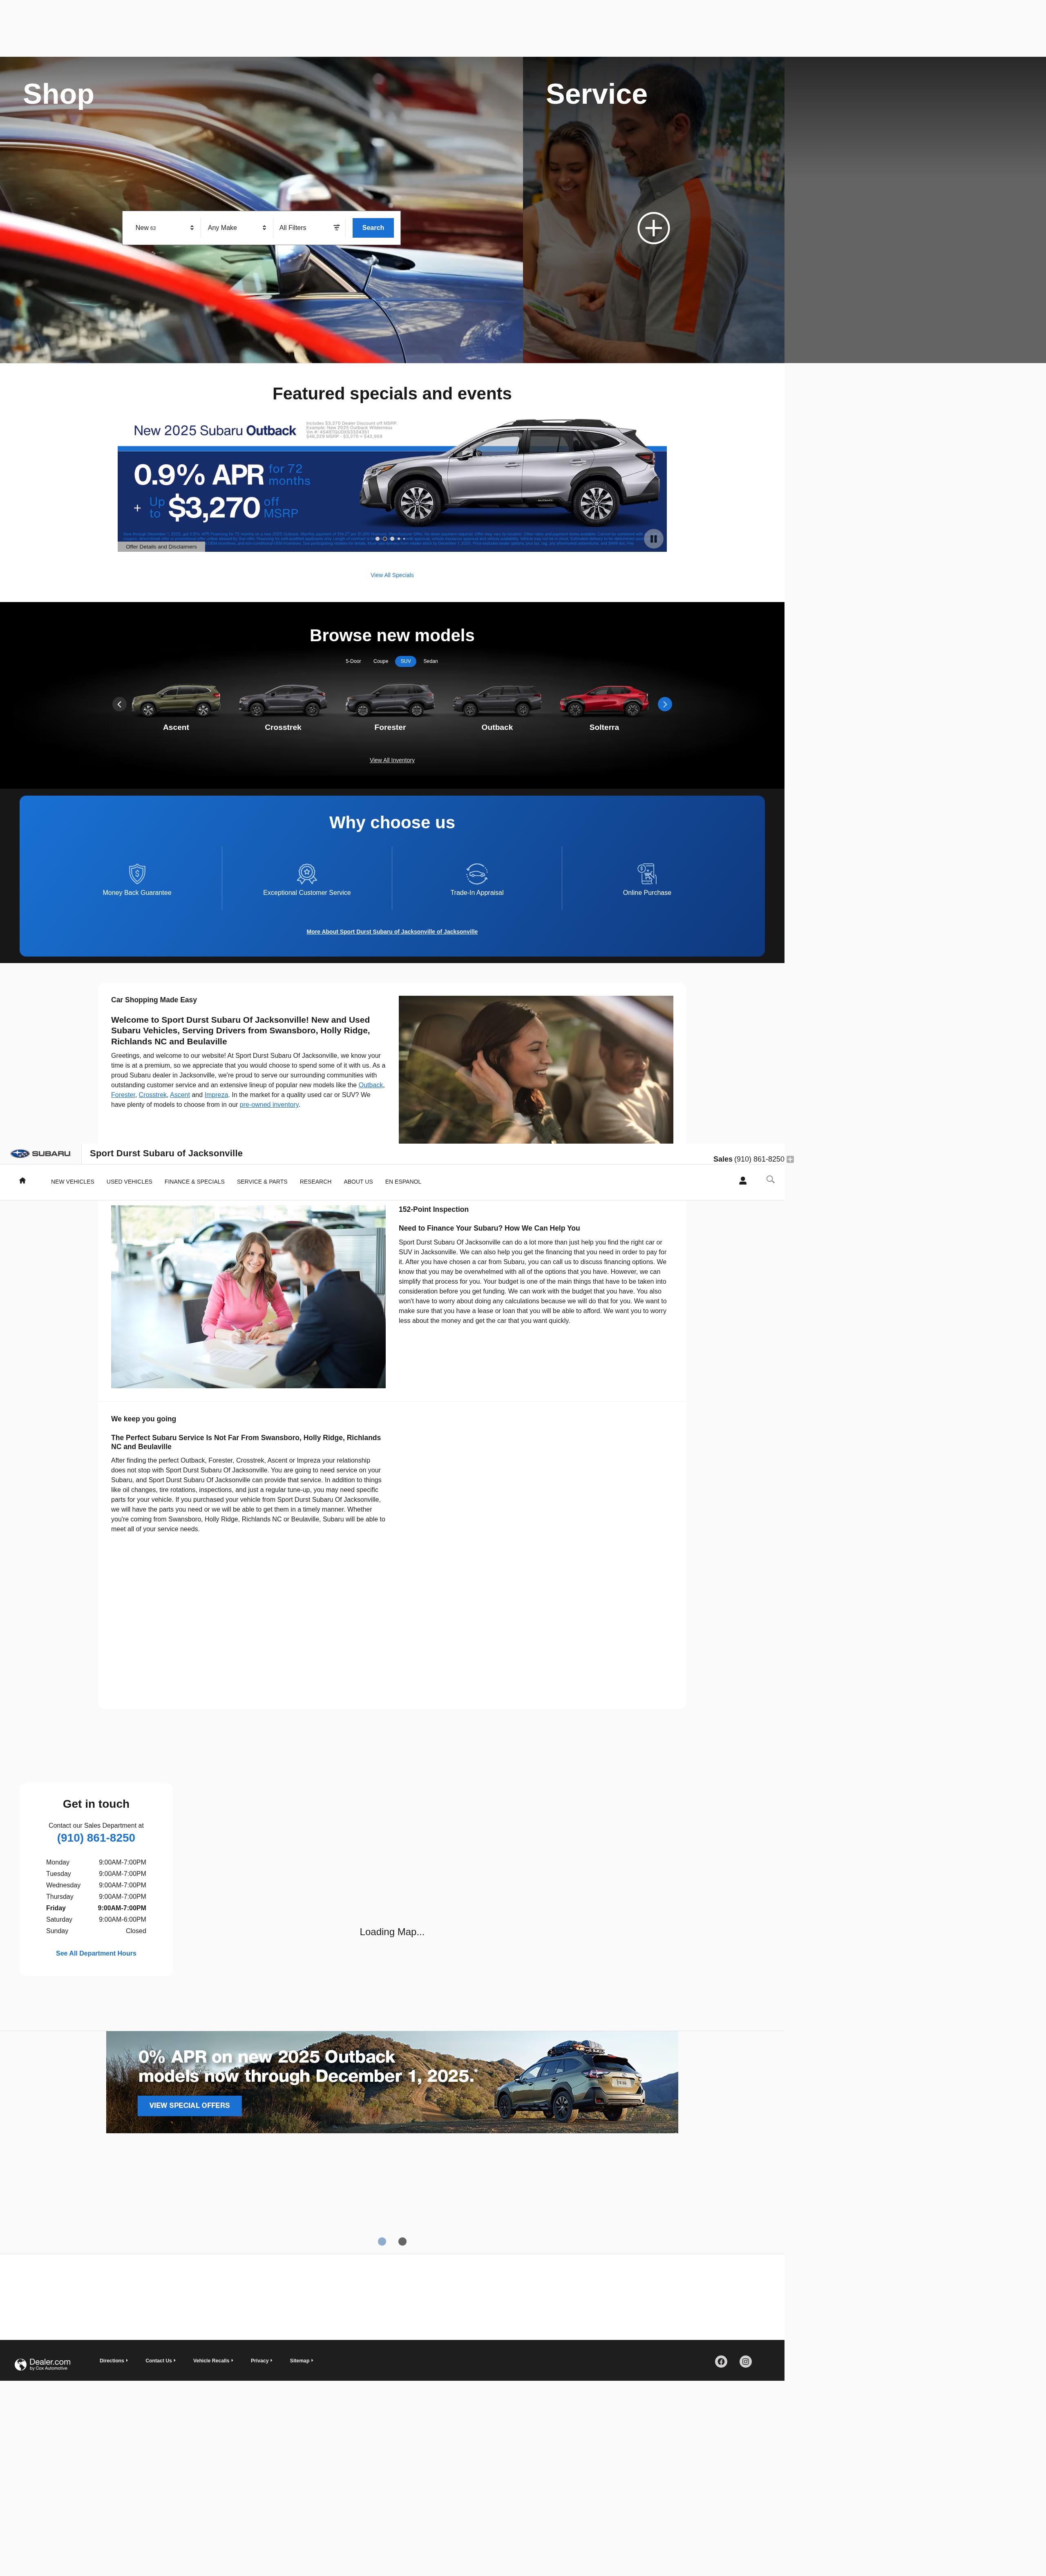Select first banner carousel dot
1046x2576 pixels.
(x=382, y=2241)
